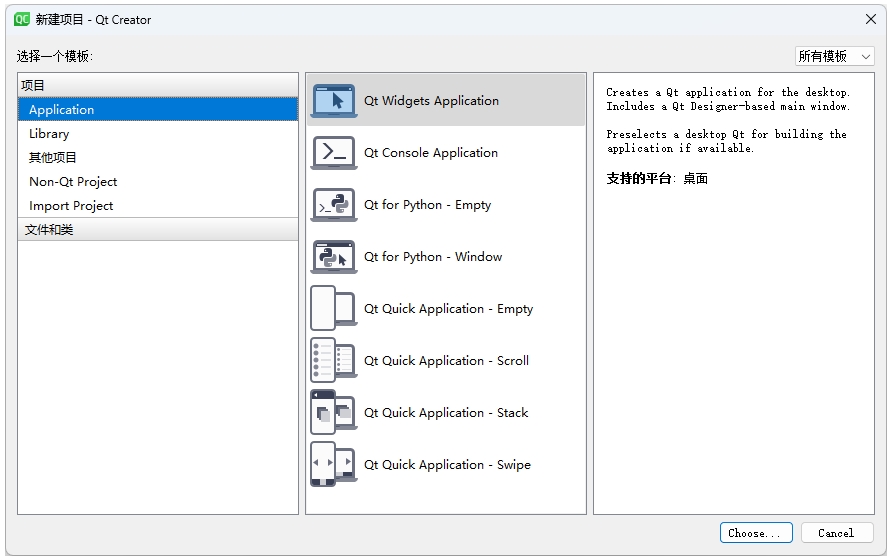Click the Qt Creator logo in title bar
Screen dimensions: 893x560
click(x=22, y=19)
